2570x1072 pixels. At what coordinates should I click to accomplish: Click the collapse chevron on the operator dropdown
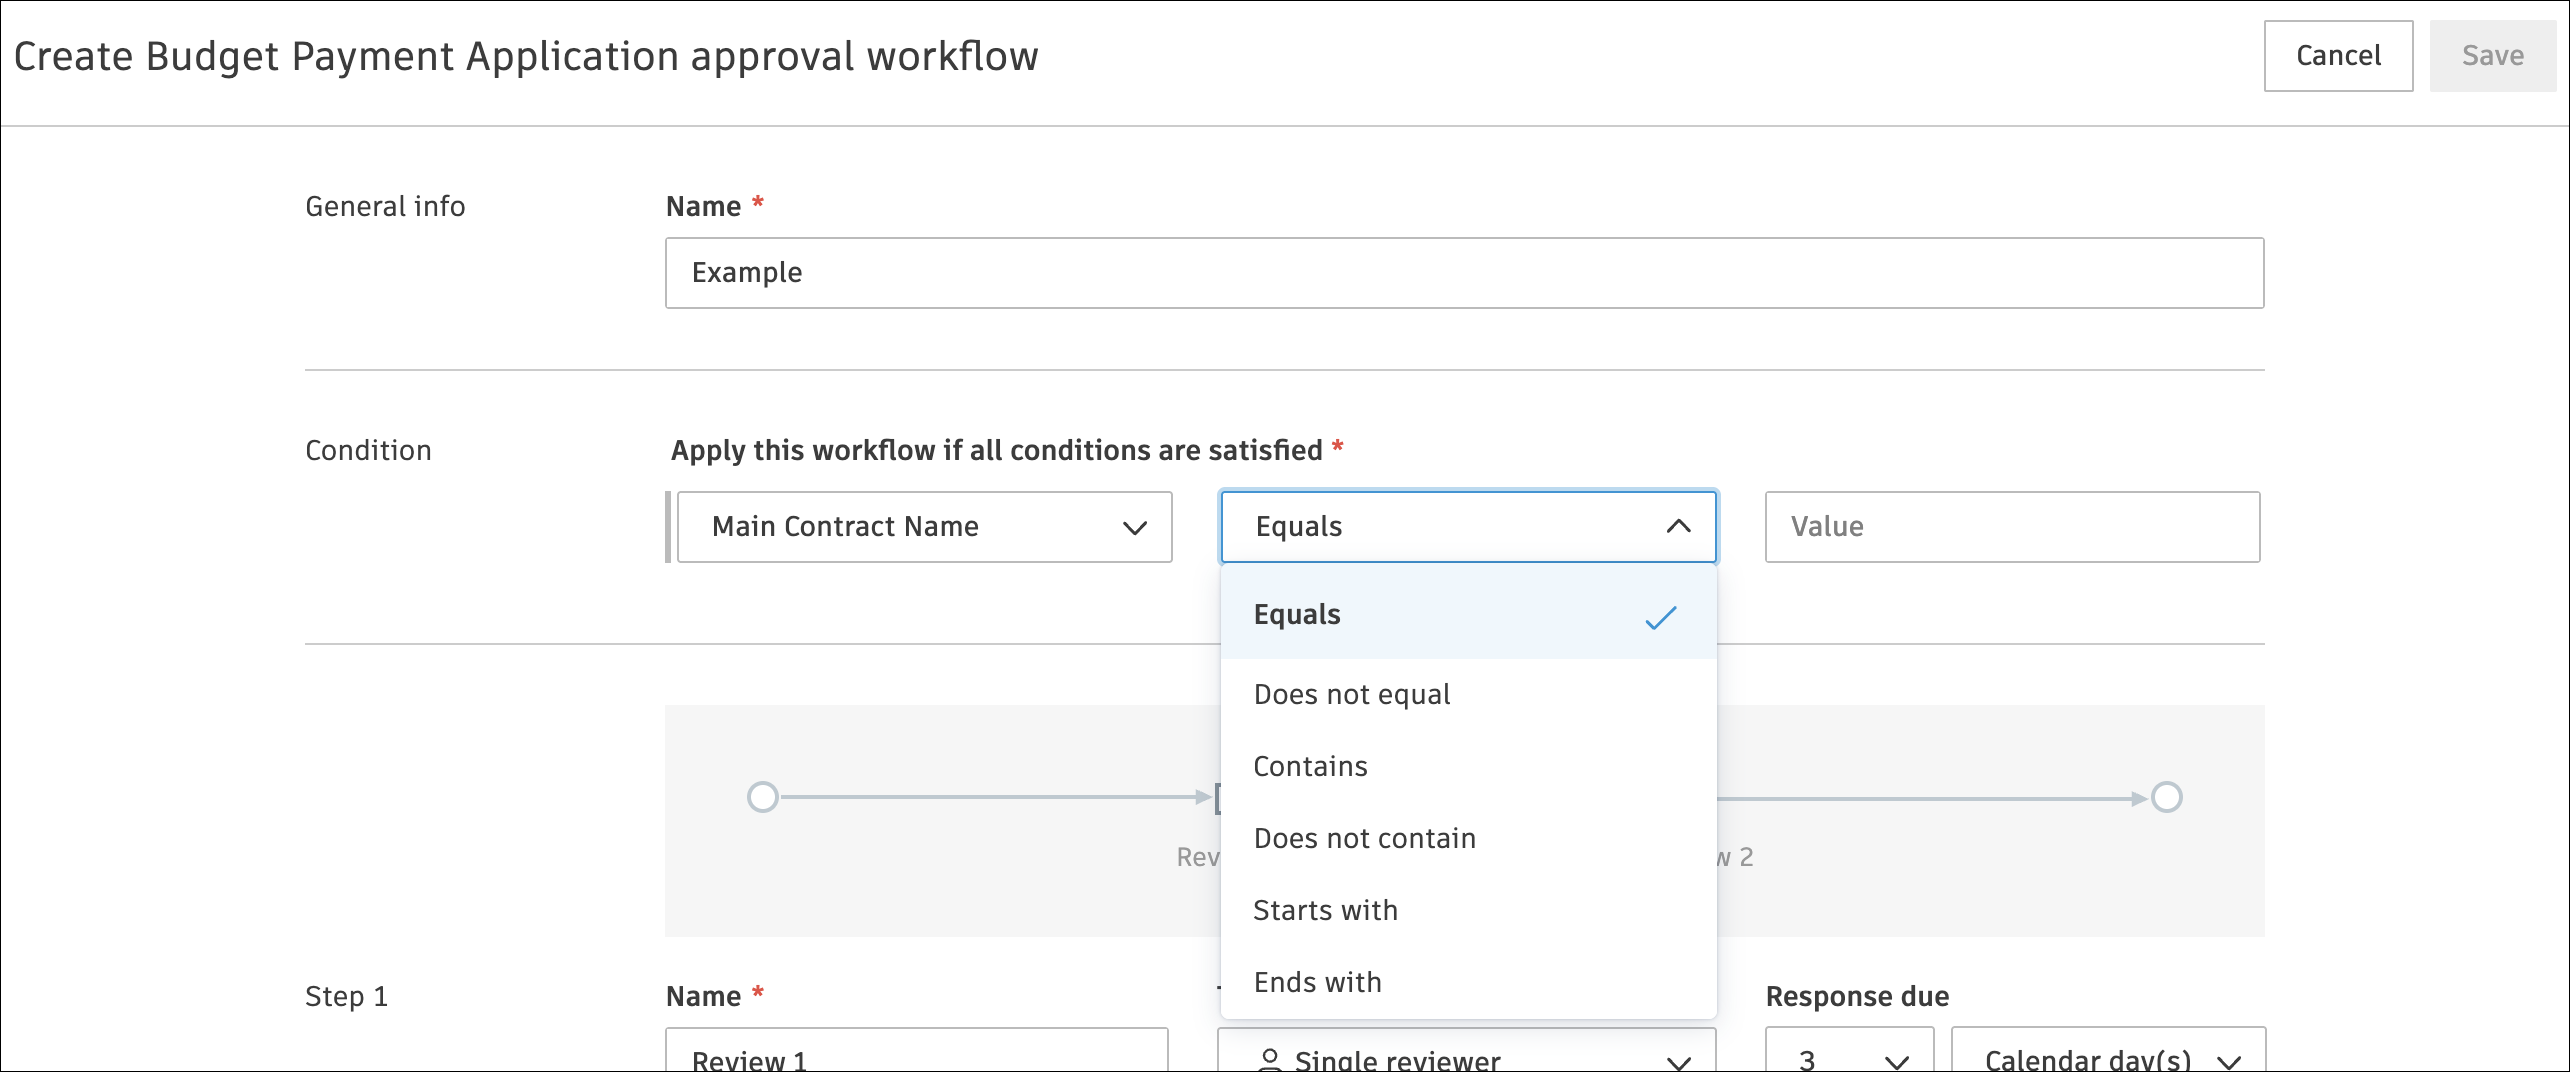[x=1678, y=526]
